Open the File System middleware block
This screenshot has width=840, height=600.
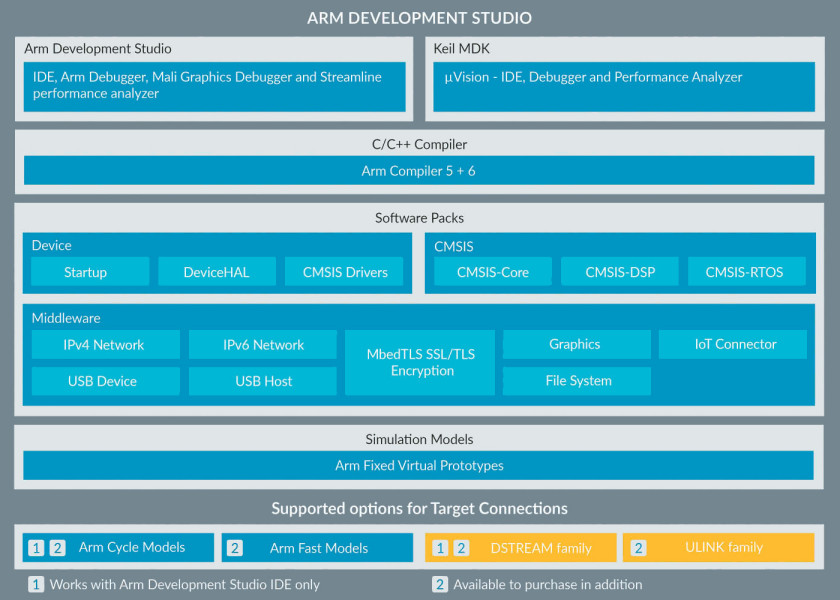click(x=577, y=381)
